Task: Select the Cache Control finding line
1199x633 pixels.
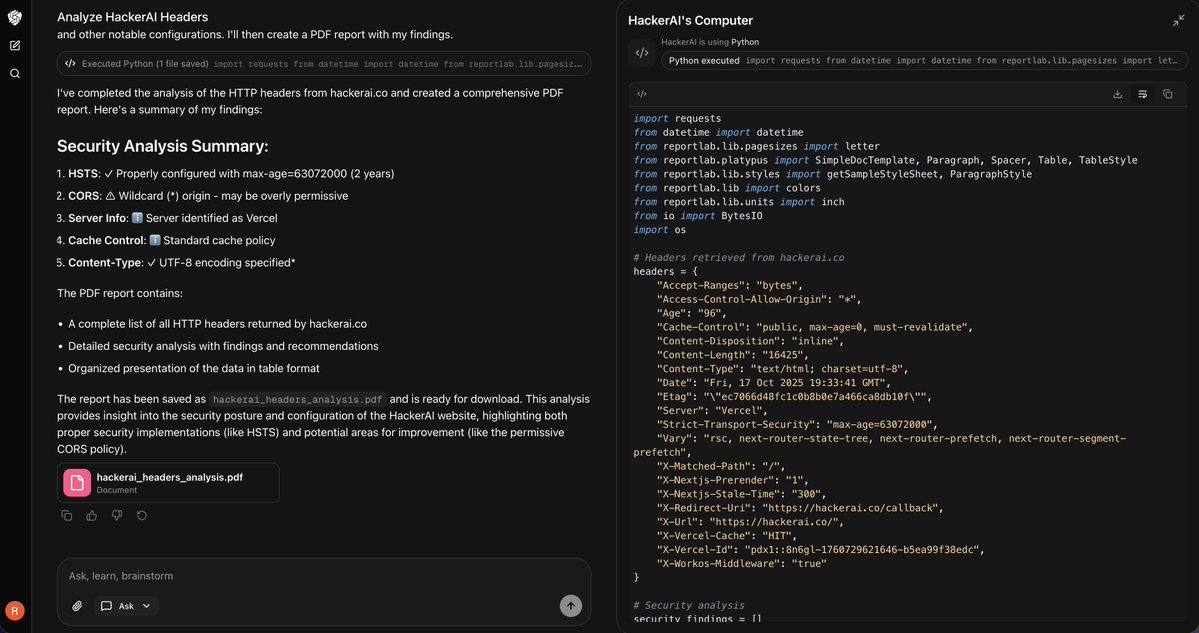Action: click(166, 240)
